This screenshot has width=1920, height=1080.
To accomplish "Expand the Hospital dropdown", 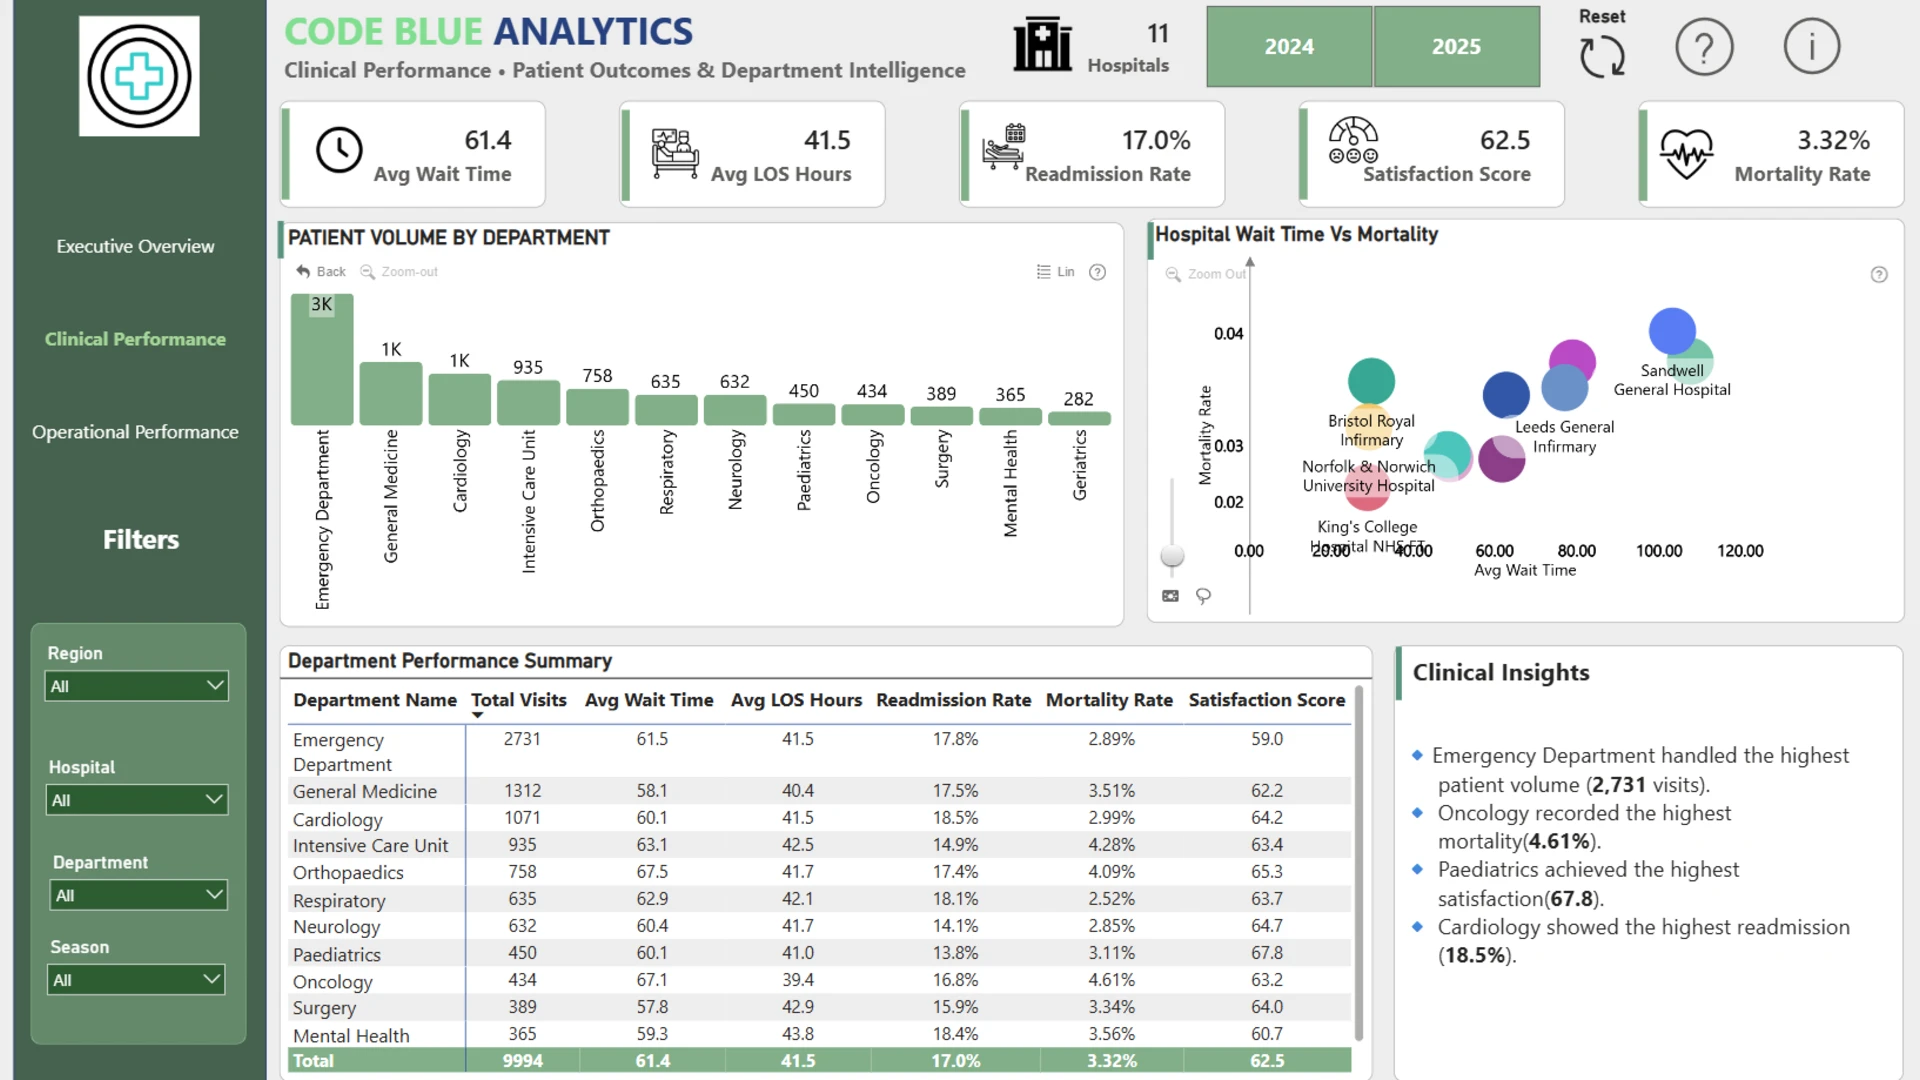I will pyautogui.click(x=137, y=800).
